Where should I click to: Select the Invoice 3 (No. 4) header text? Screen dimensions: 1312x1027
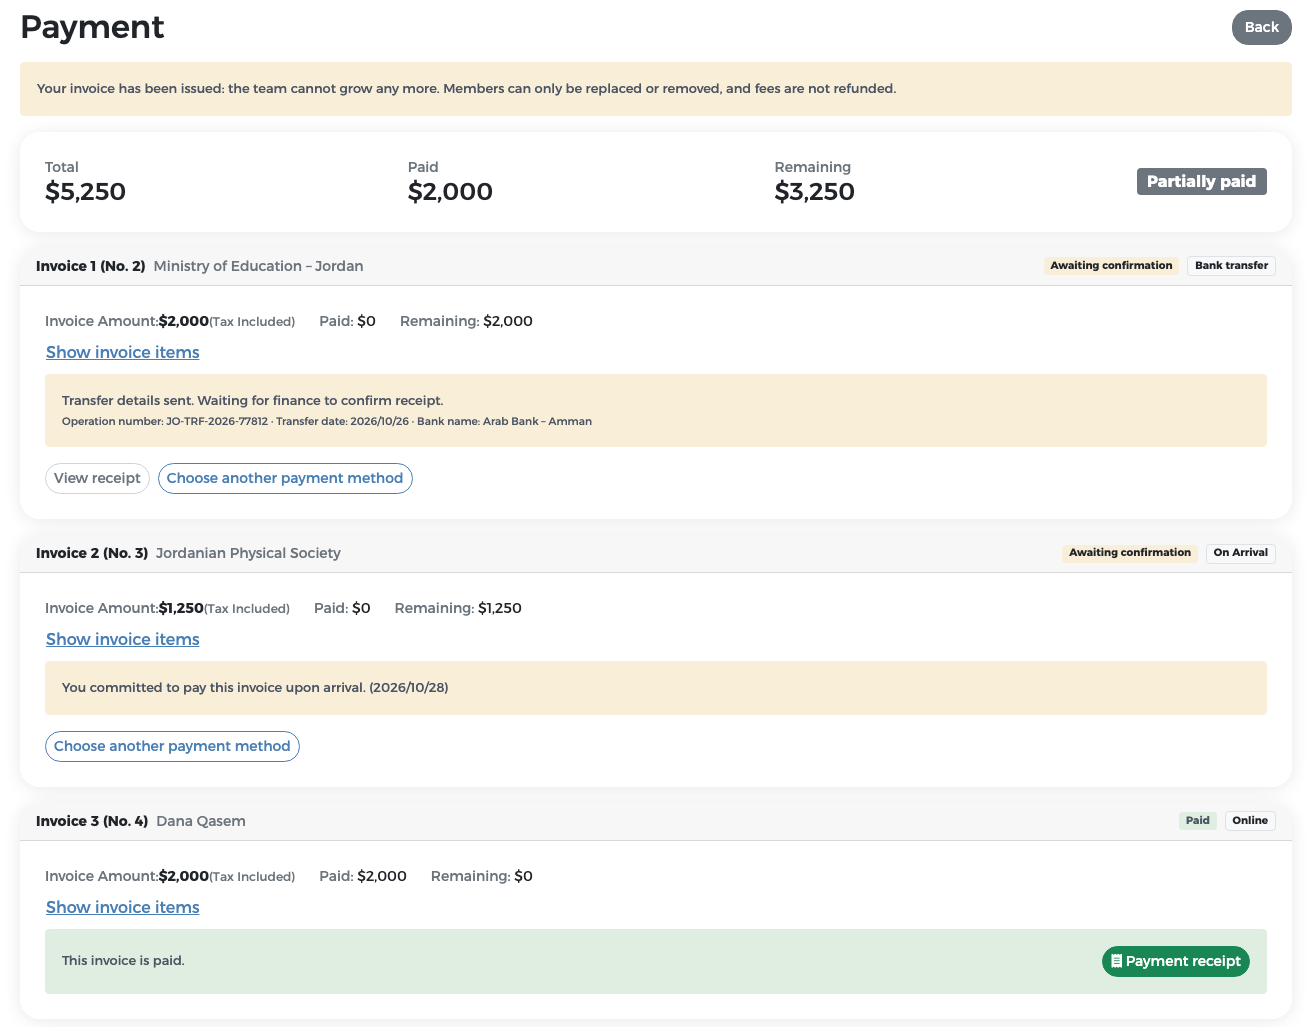(x=92, y=821)
